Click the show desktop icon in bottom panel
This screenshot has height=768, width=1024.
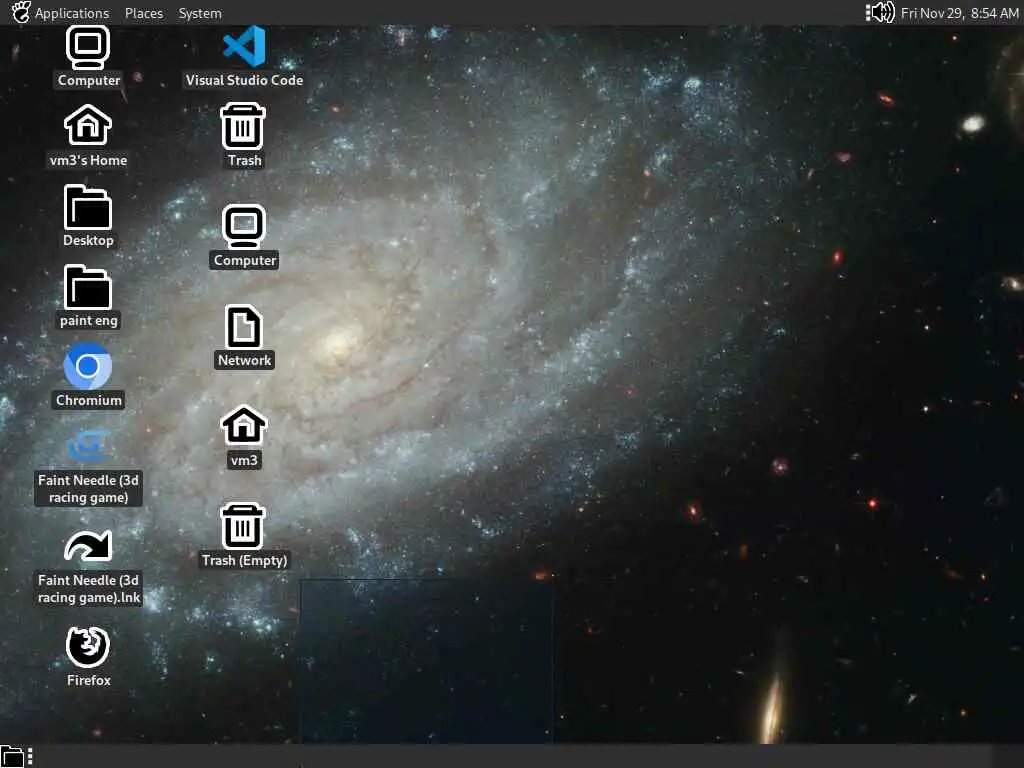click(x=12, y=756)
